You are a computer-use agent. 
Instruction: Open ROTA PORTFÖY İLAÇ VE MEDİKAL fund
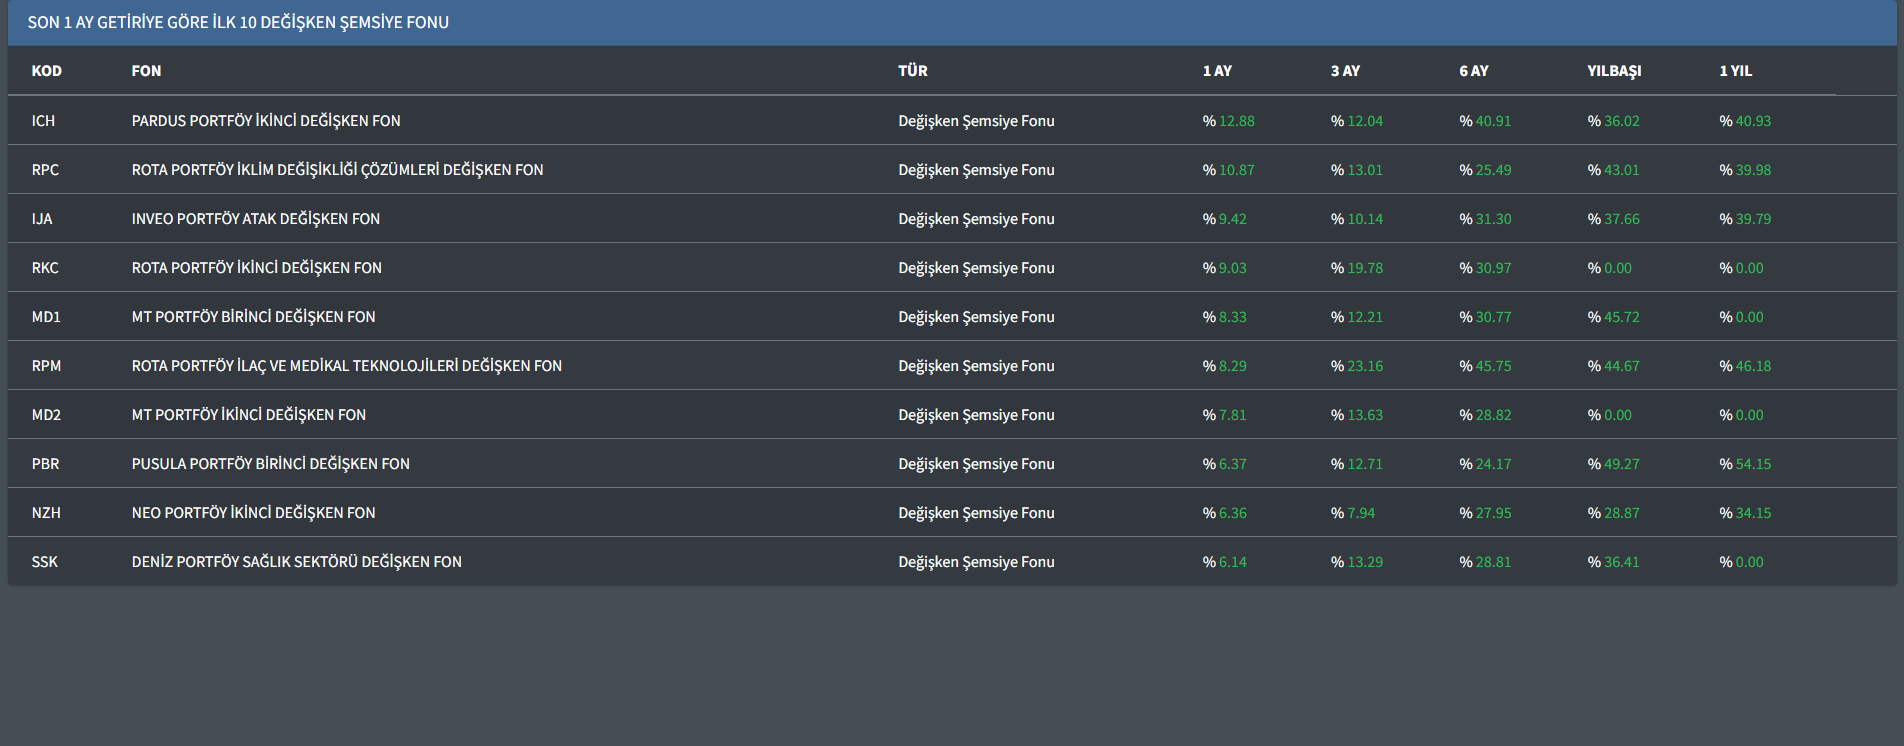click(346, 366)
